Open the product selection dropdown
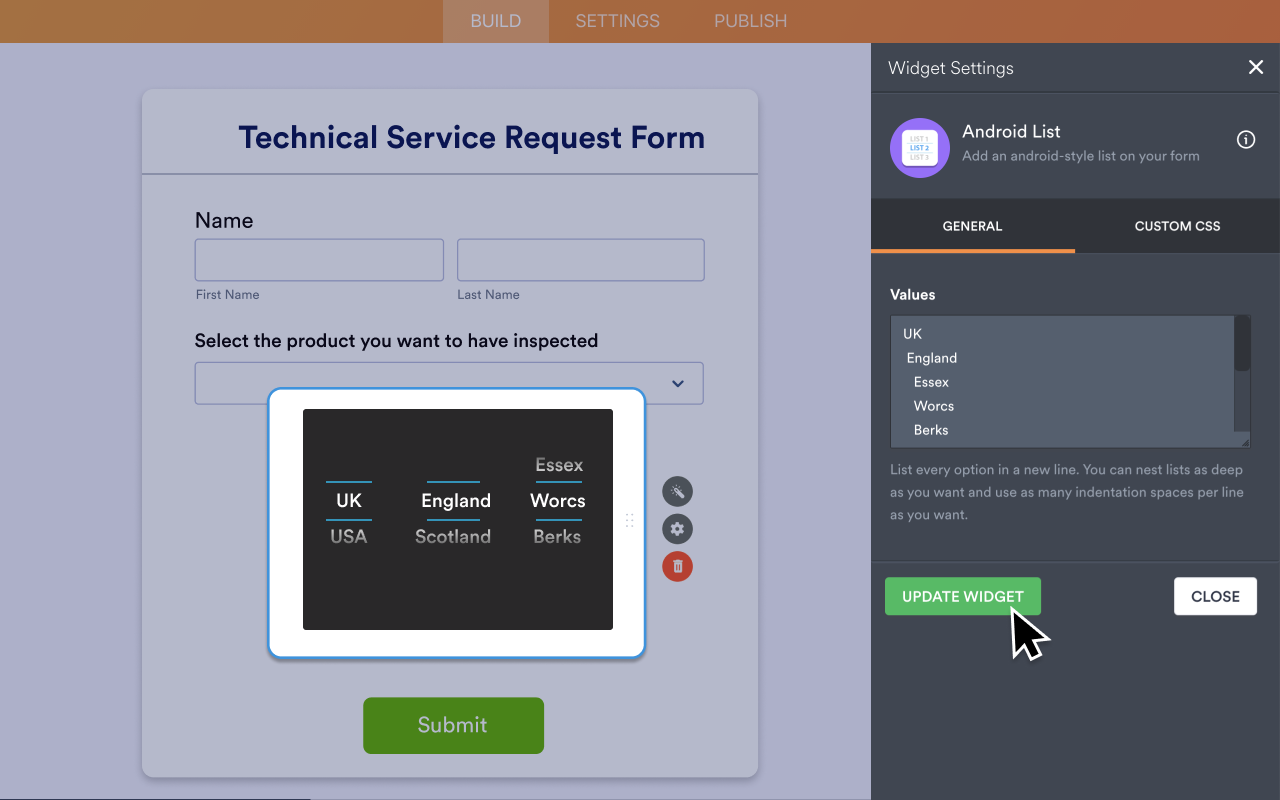 [x=677, y=383]
